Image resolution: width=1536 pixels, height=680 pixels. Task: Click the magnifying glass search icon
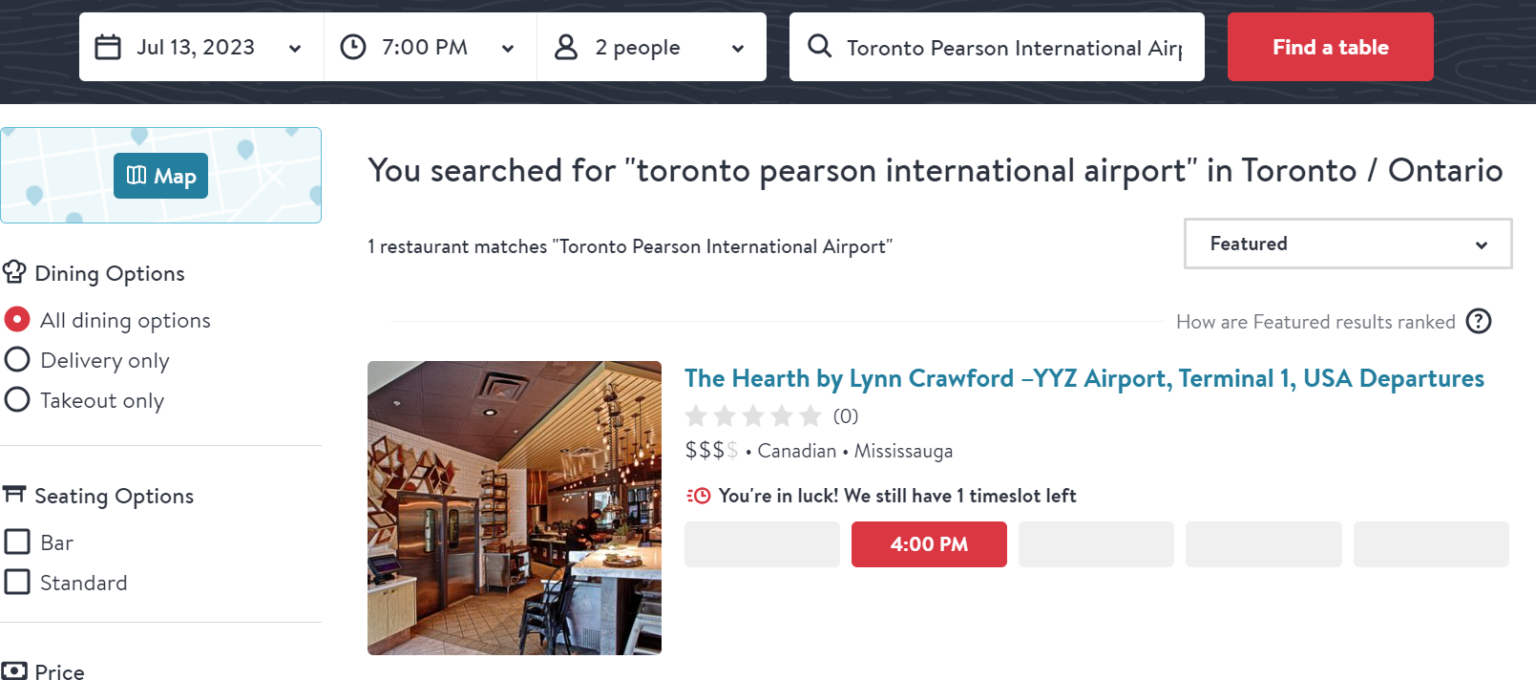[820, 46]
